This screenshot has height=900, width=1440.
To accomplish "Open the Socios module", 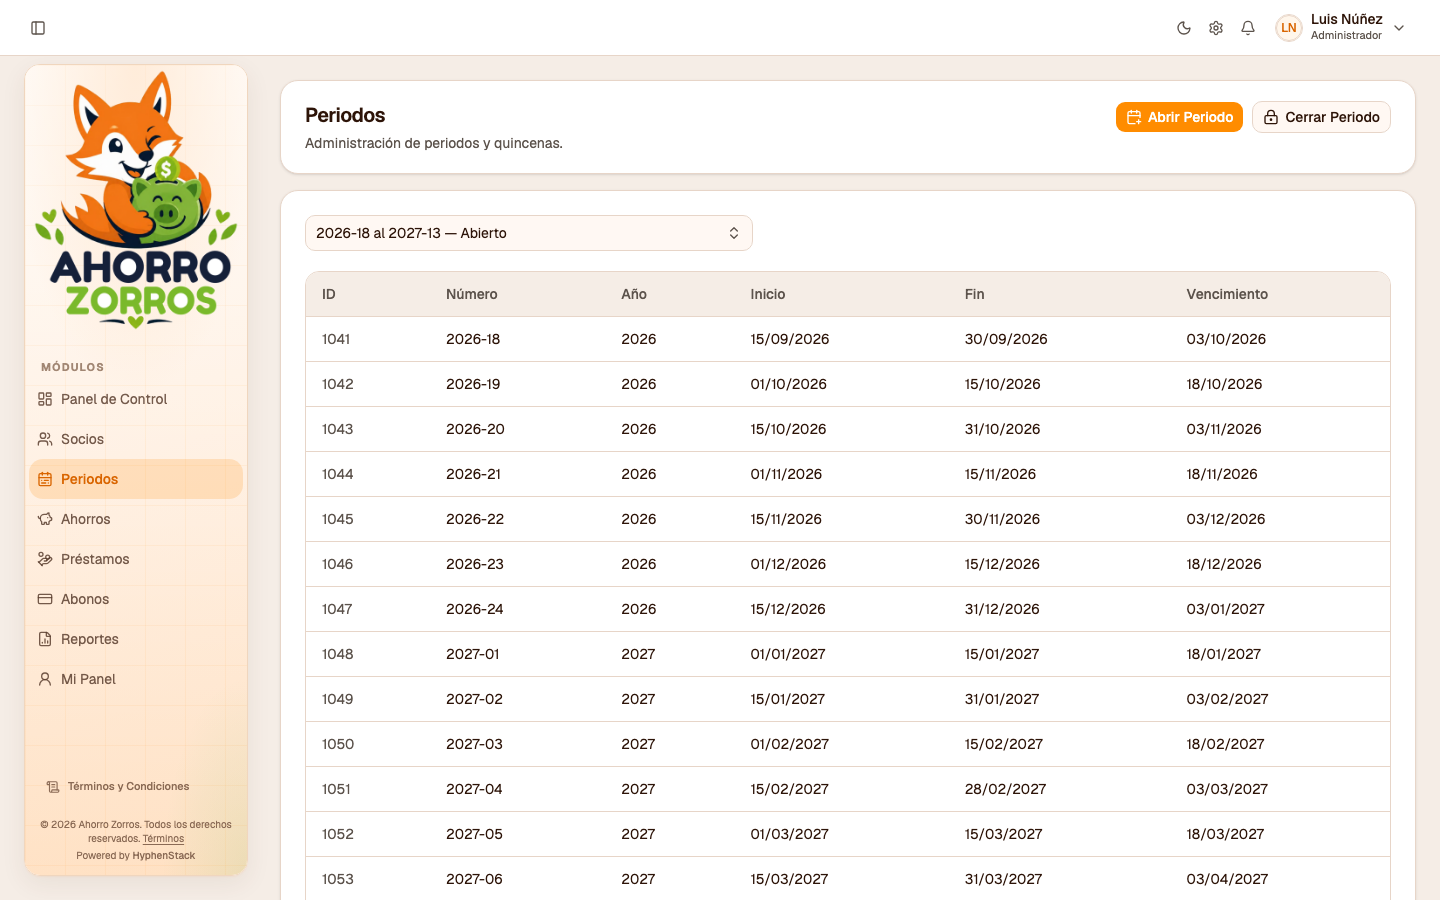I will [x=136, y=439].
